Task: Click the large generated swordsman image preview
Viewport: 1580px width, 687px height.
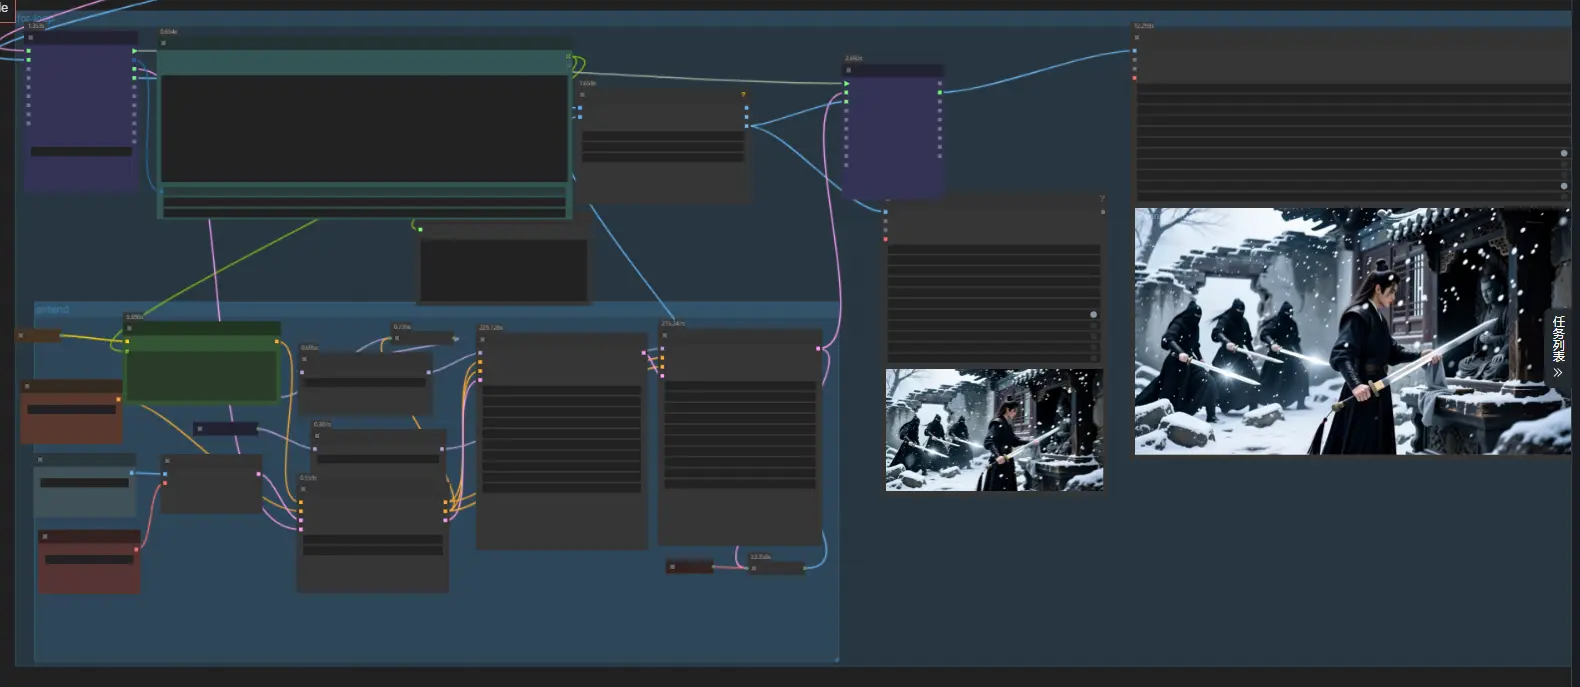Action: pyautogui.click(x=1350, y=331)
